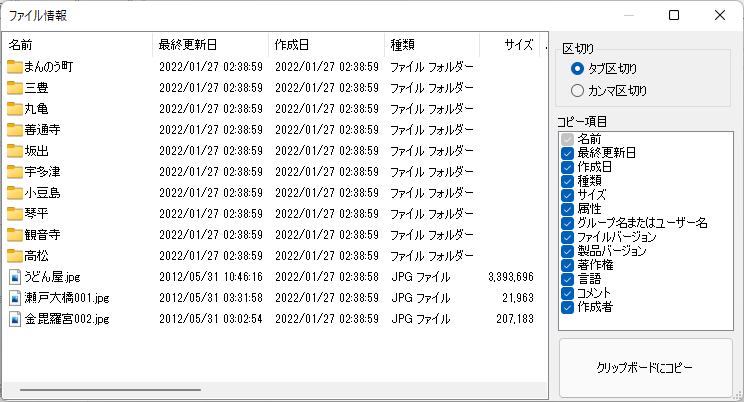
Task: Disable the 属性 checkbox
Action: [x=567, y=209]
